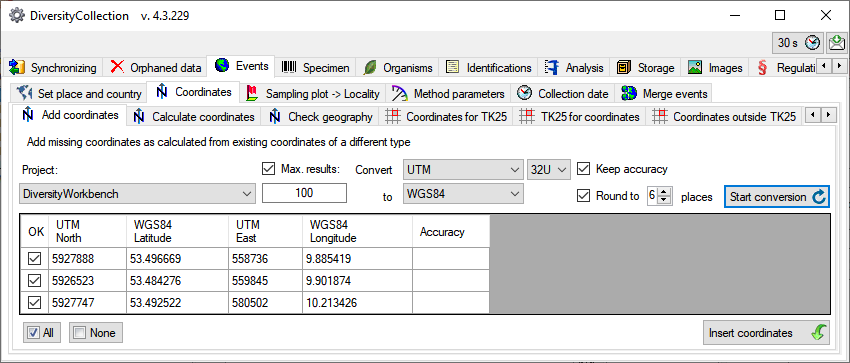Screen dimensions: 850x363
Task: Uncheck OK for row 5927747
Action: tap(35, 302)
